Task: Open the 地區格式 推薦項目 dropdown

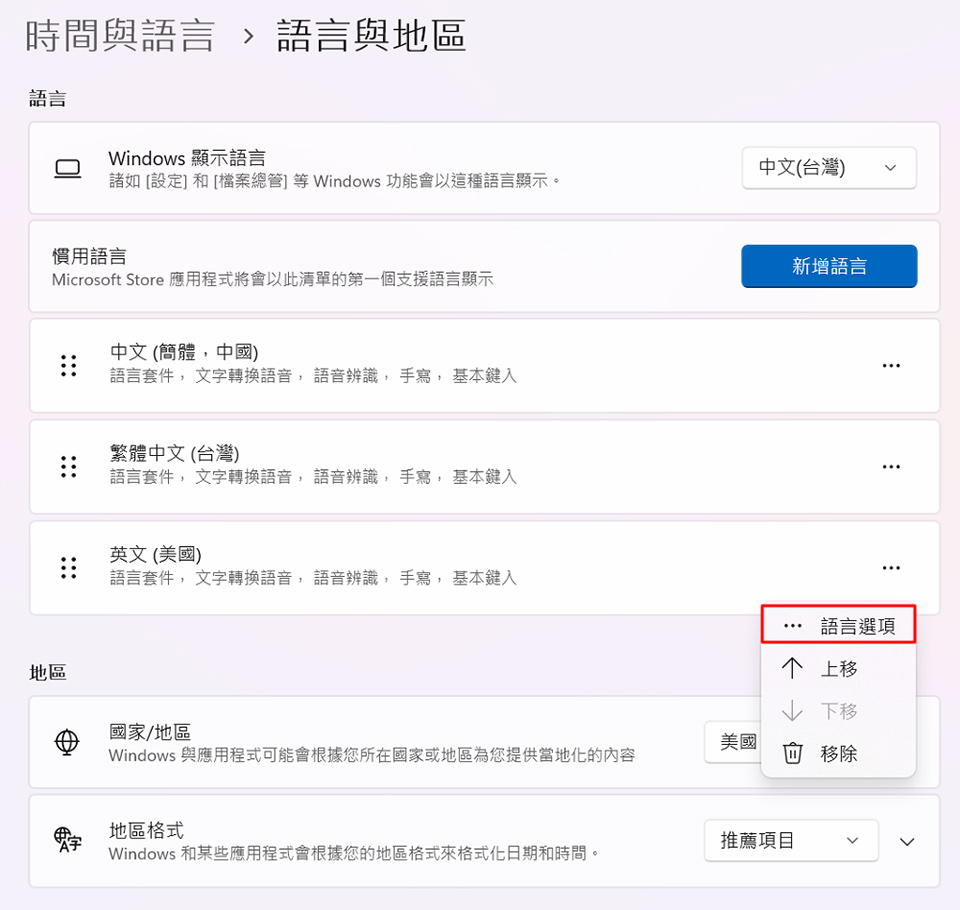Action: (x=790, y=841)
